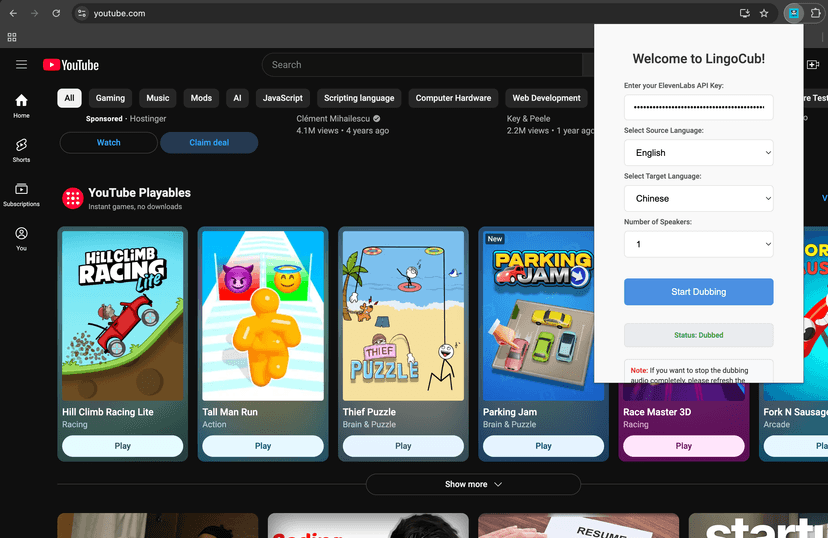Viewport: 828px width, 538px height.
Task: Play Tall Man Run game
Action: pyautogui.click(x=263, y=446)
